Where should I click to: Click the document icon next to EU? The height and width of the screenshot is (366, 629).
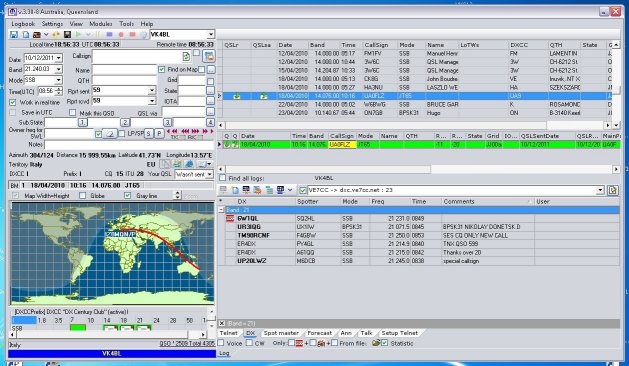(x=165, y=164)
